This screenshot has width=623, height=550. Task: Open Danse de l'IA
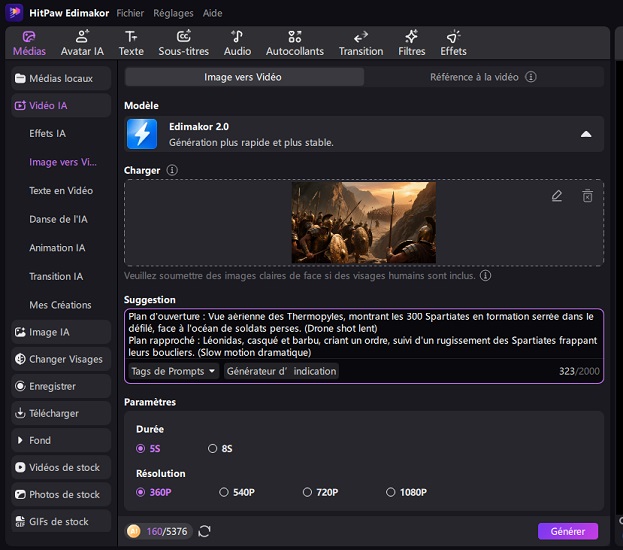pyautogui.click(x=58, y=219)
